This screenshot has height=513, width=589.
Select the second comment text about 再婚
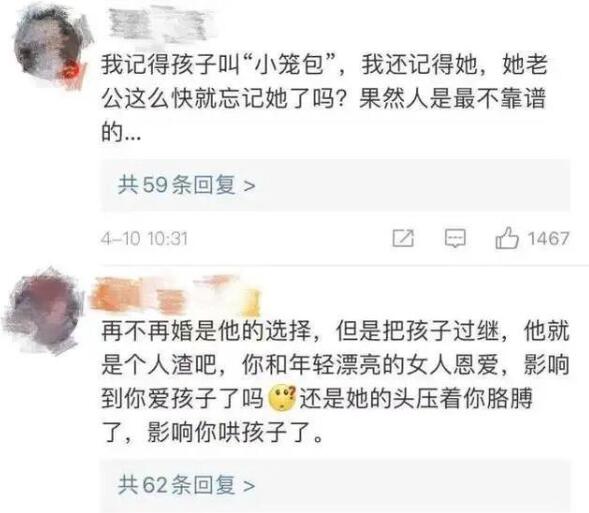[335, 381]
